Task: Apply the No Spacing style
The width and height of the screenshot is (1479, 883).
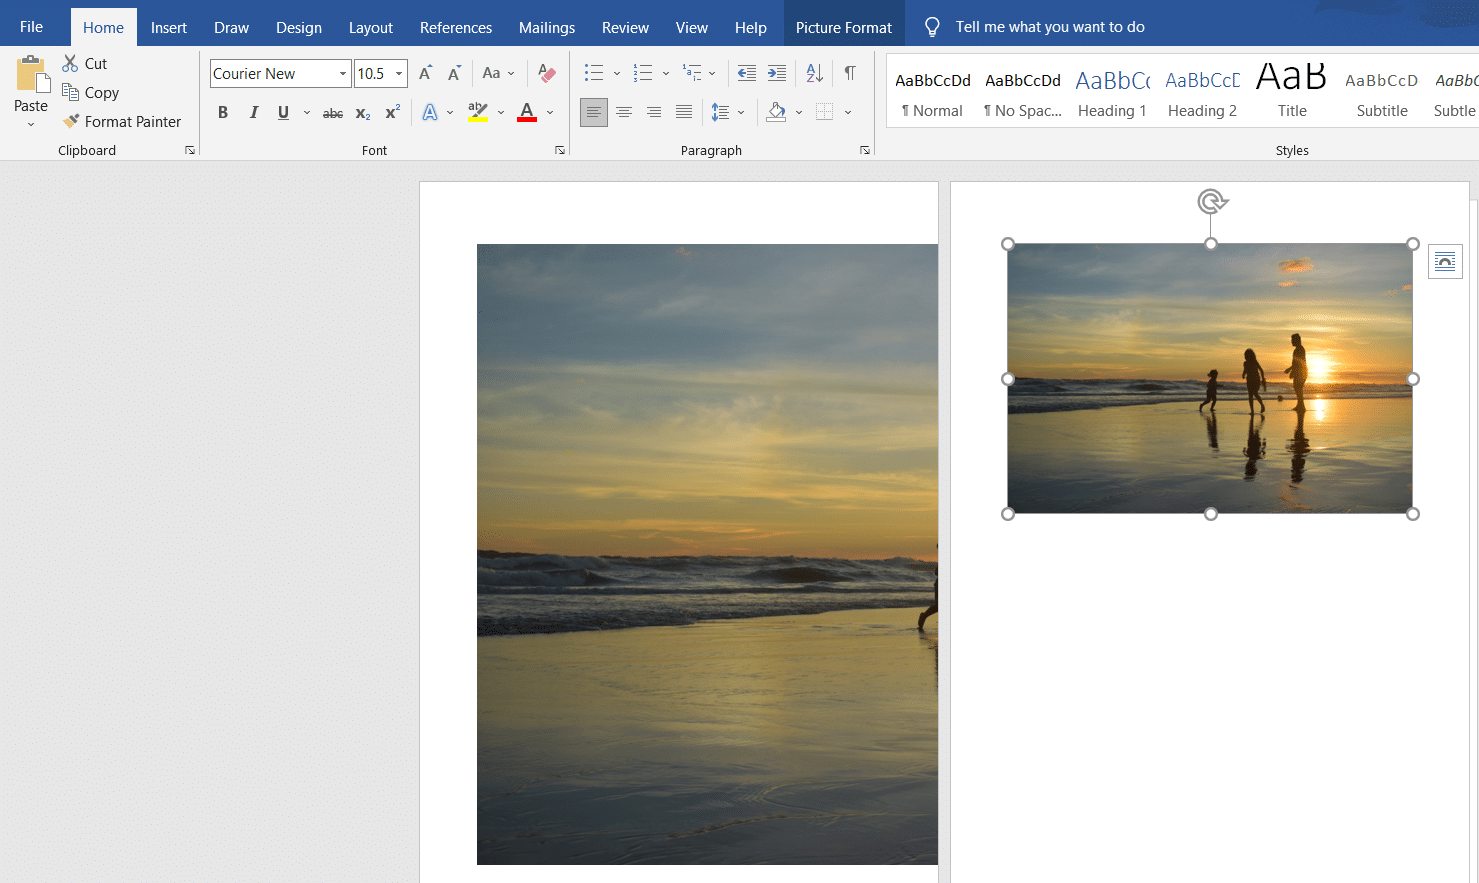Action: coord(1023,94)
